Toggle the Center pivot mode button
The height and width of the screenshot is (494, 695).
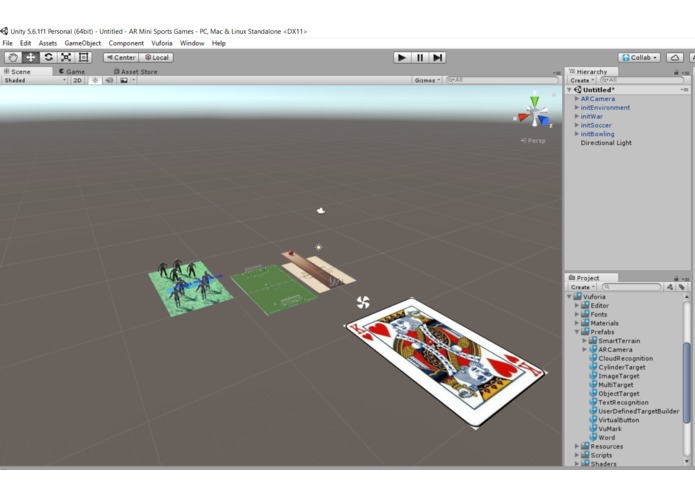click(x=121, y=58)
